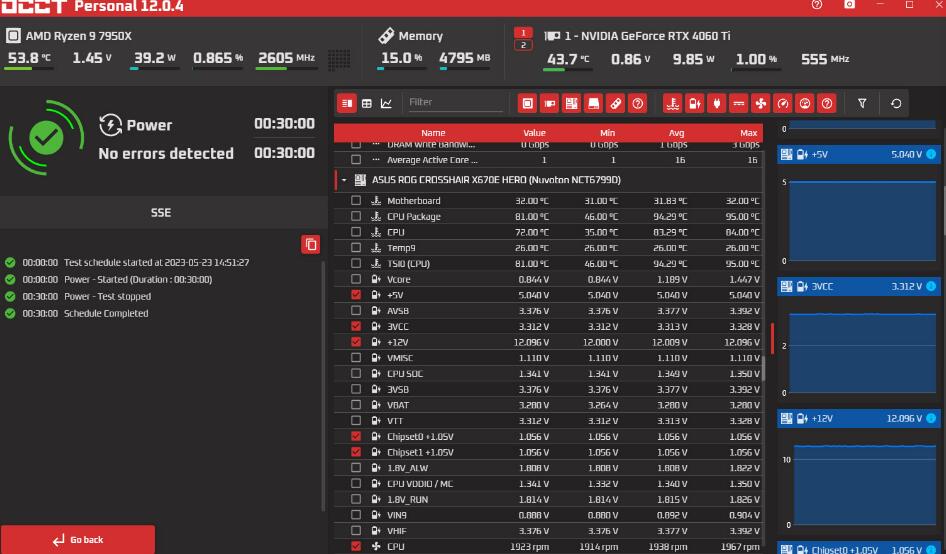Screen dimensions: 946x554
Task: Sort sensors by the Max column
Action: (x=749, y=133)
